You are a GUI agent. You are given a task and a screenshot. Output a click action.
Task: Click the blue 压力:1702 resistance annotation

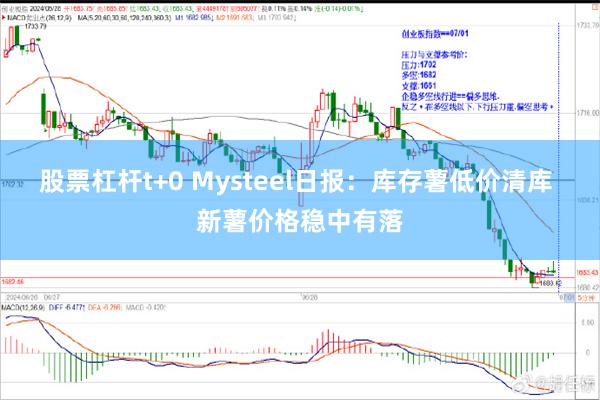pos(419,65)
